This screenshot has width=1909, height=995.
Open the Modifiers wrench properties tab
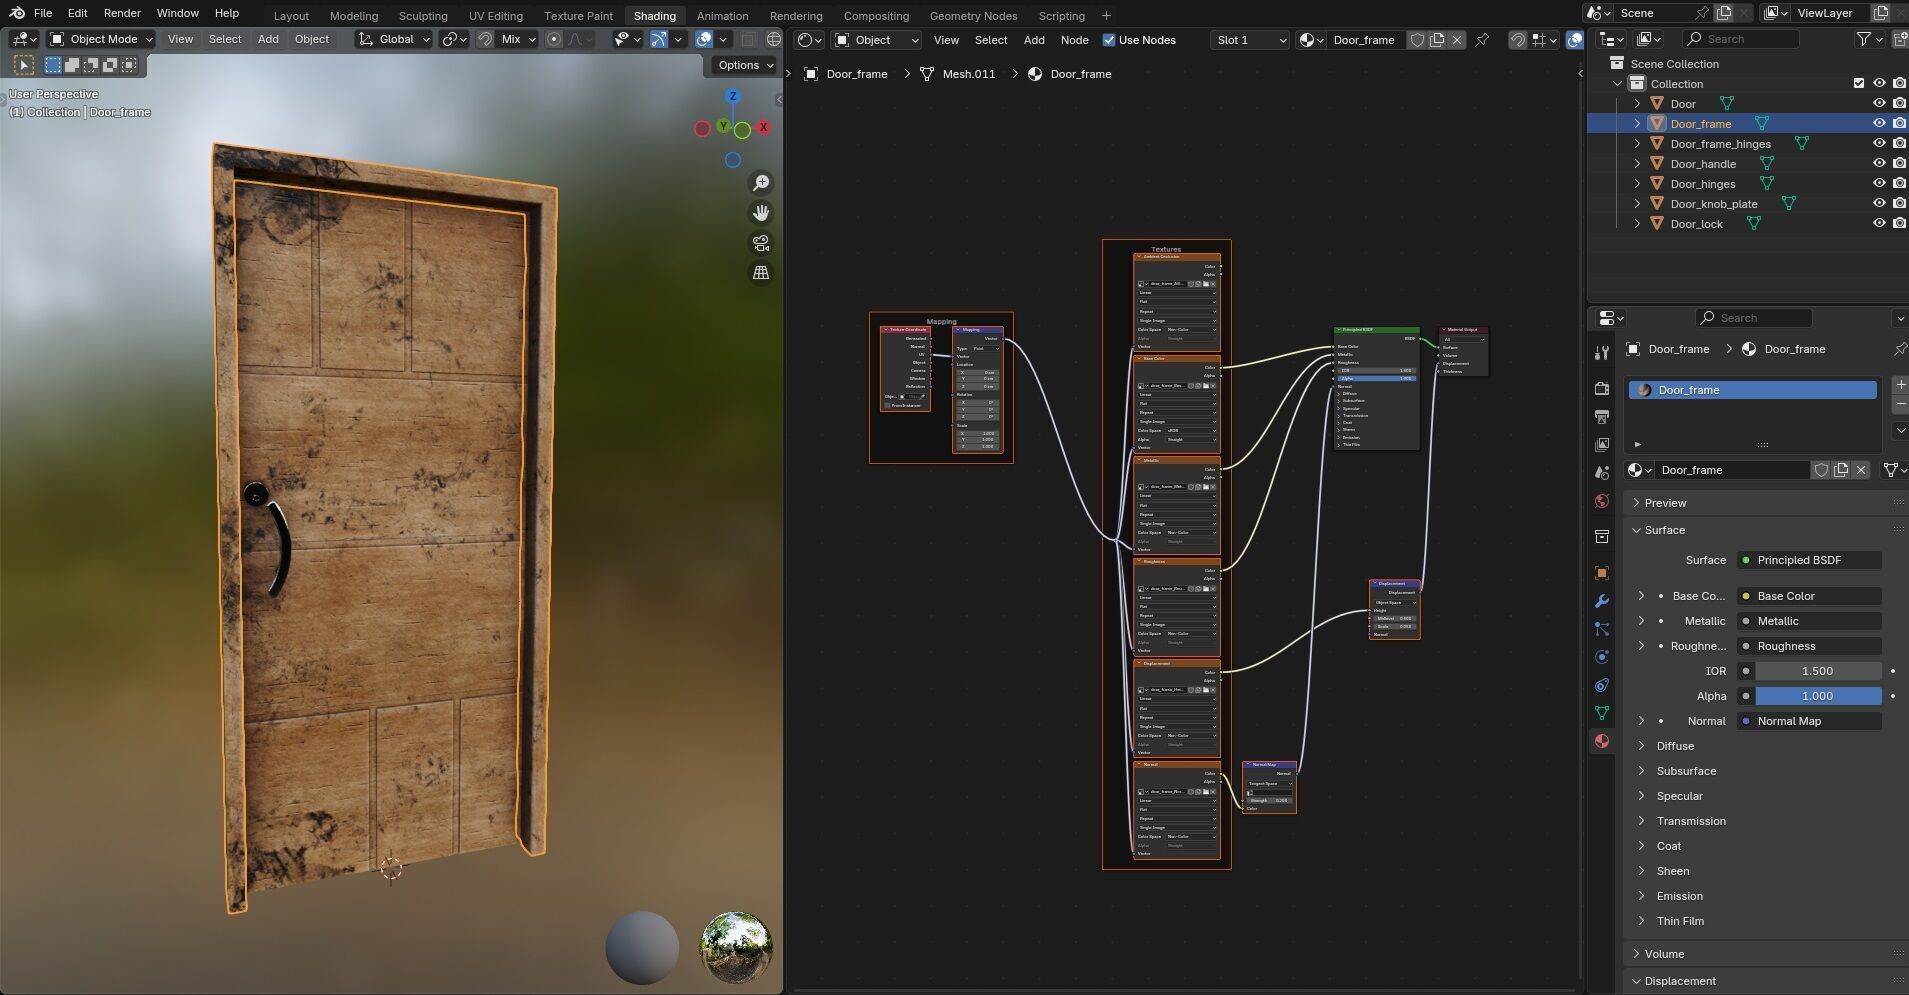tap(1602, 601)
